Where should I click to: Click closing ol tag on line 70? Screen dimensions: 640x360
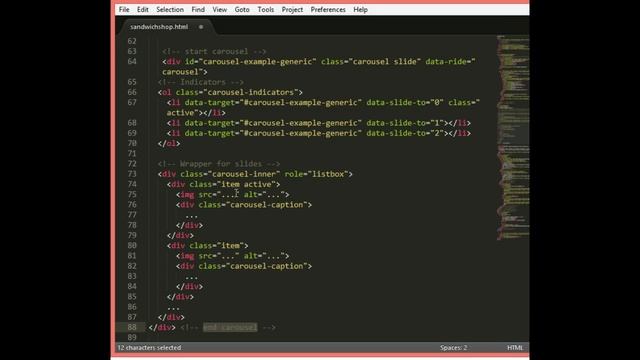click(169, 143)
